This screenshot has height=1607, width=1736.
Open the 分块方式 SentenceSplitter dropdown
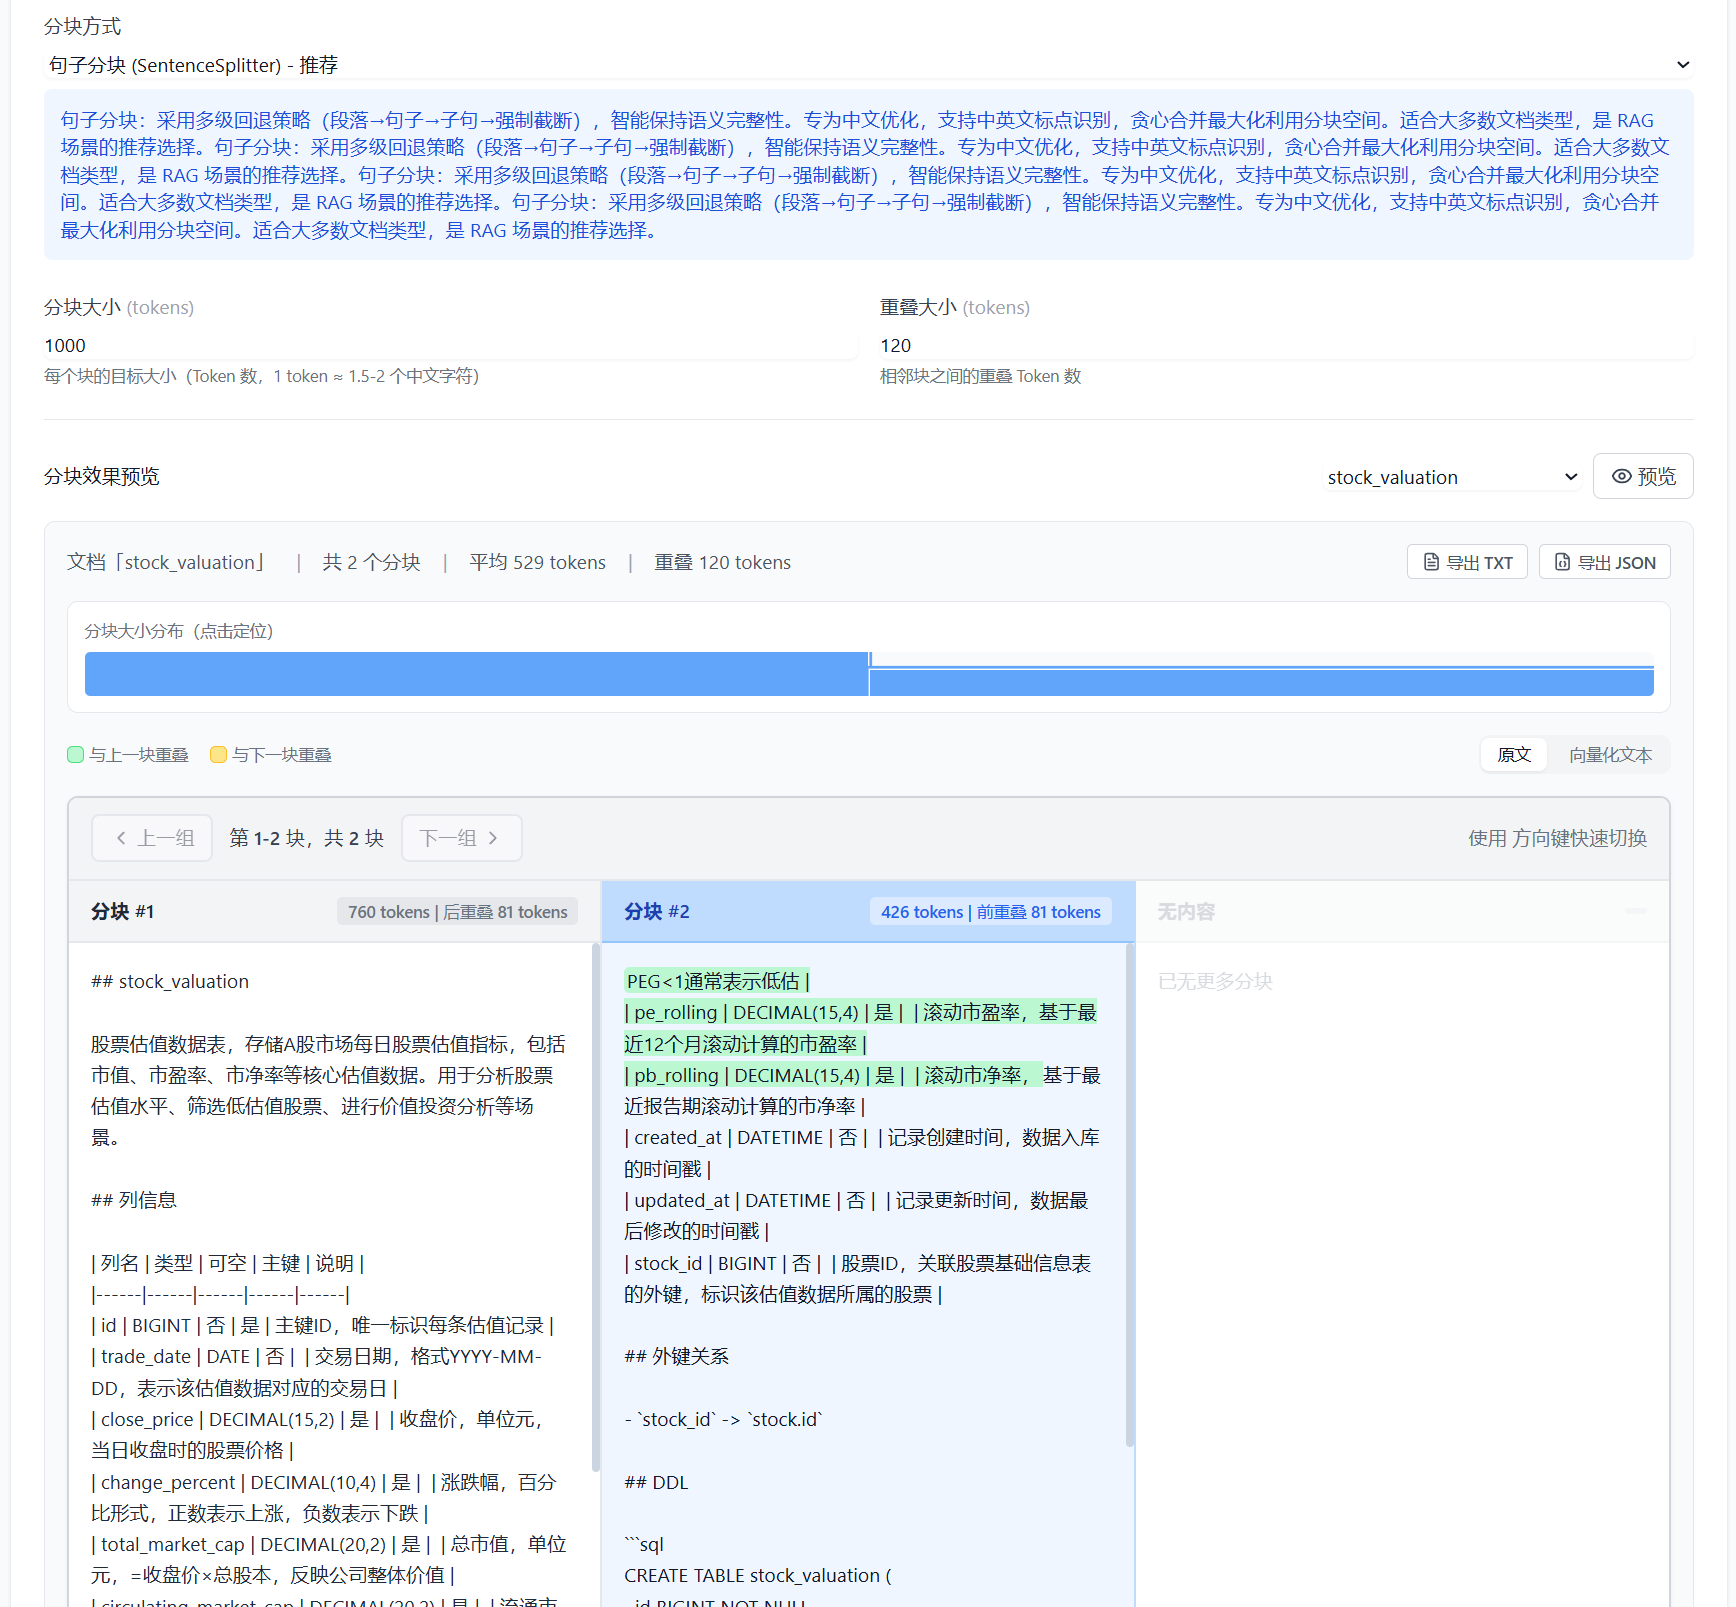868,65
